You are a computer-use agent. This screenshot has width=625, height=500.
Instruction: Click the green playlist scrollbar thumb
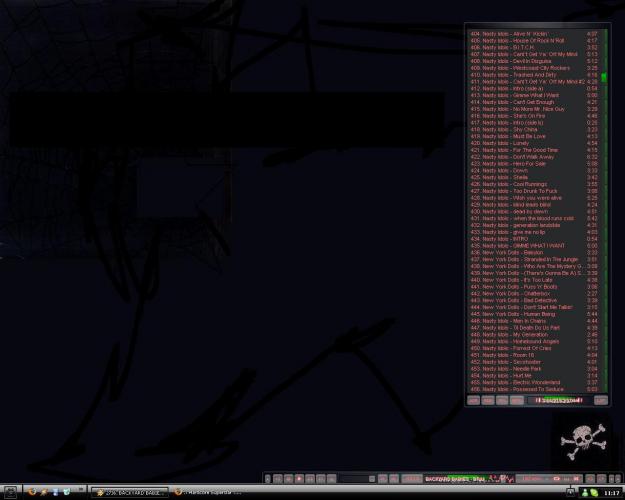pos(604,77)
